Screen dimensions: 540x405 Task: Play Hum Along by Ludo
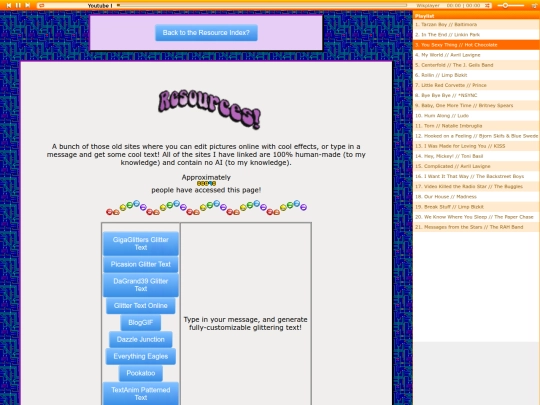click(476, 116)
